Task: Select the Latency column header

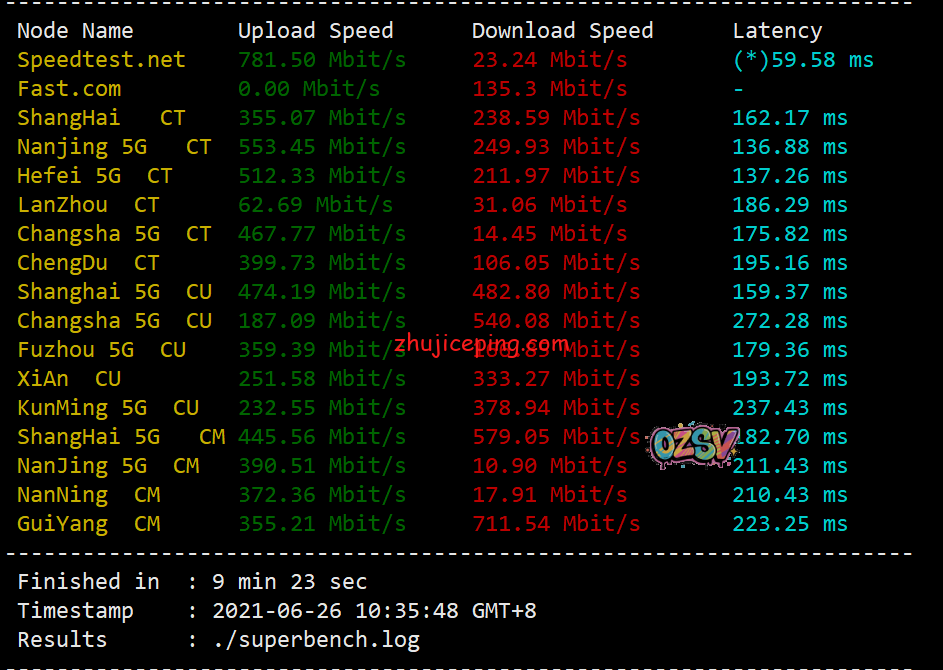Action: 777,31
